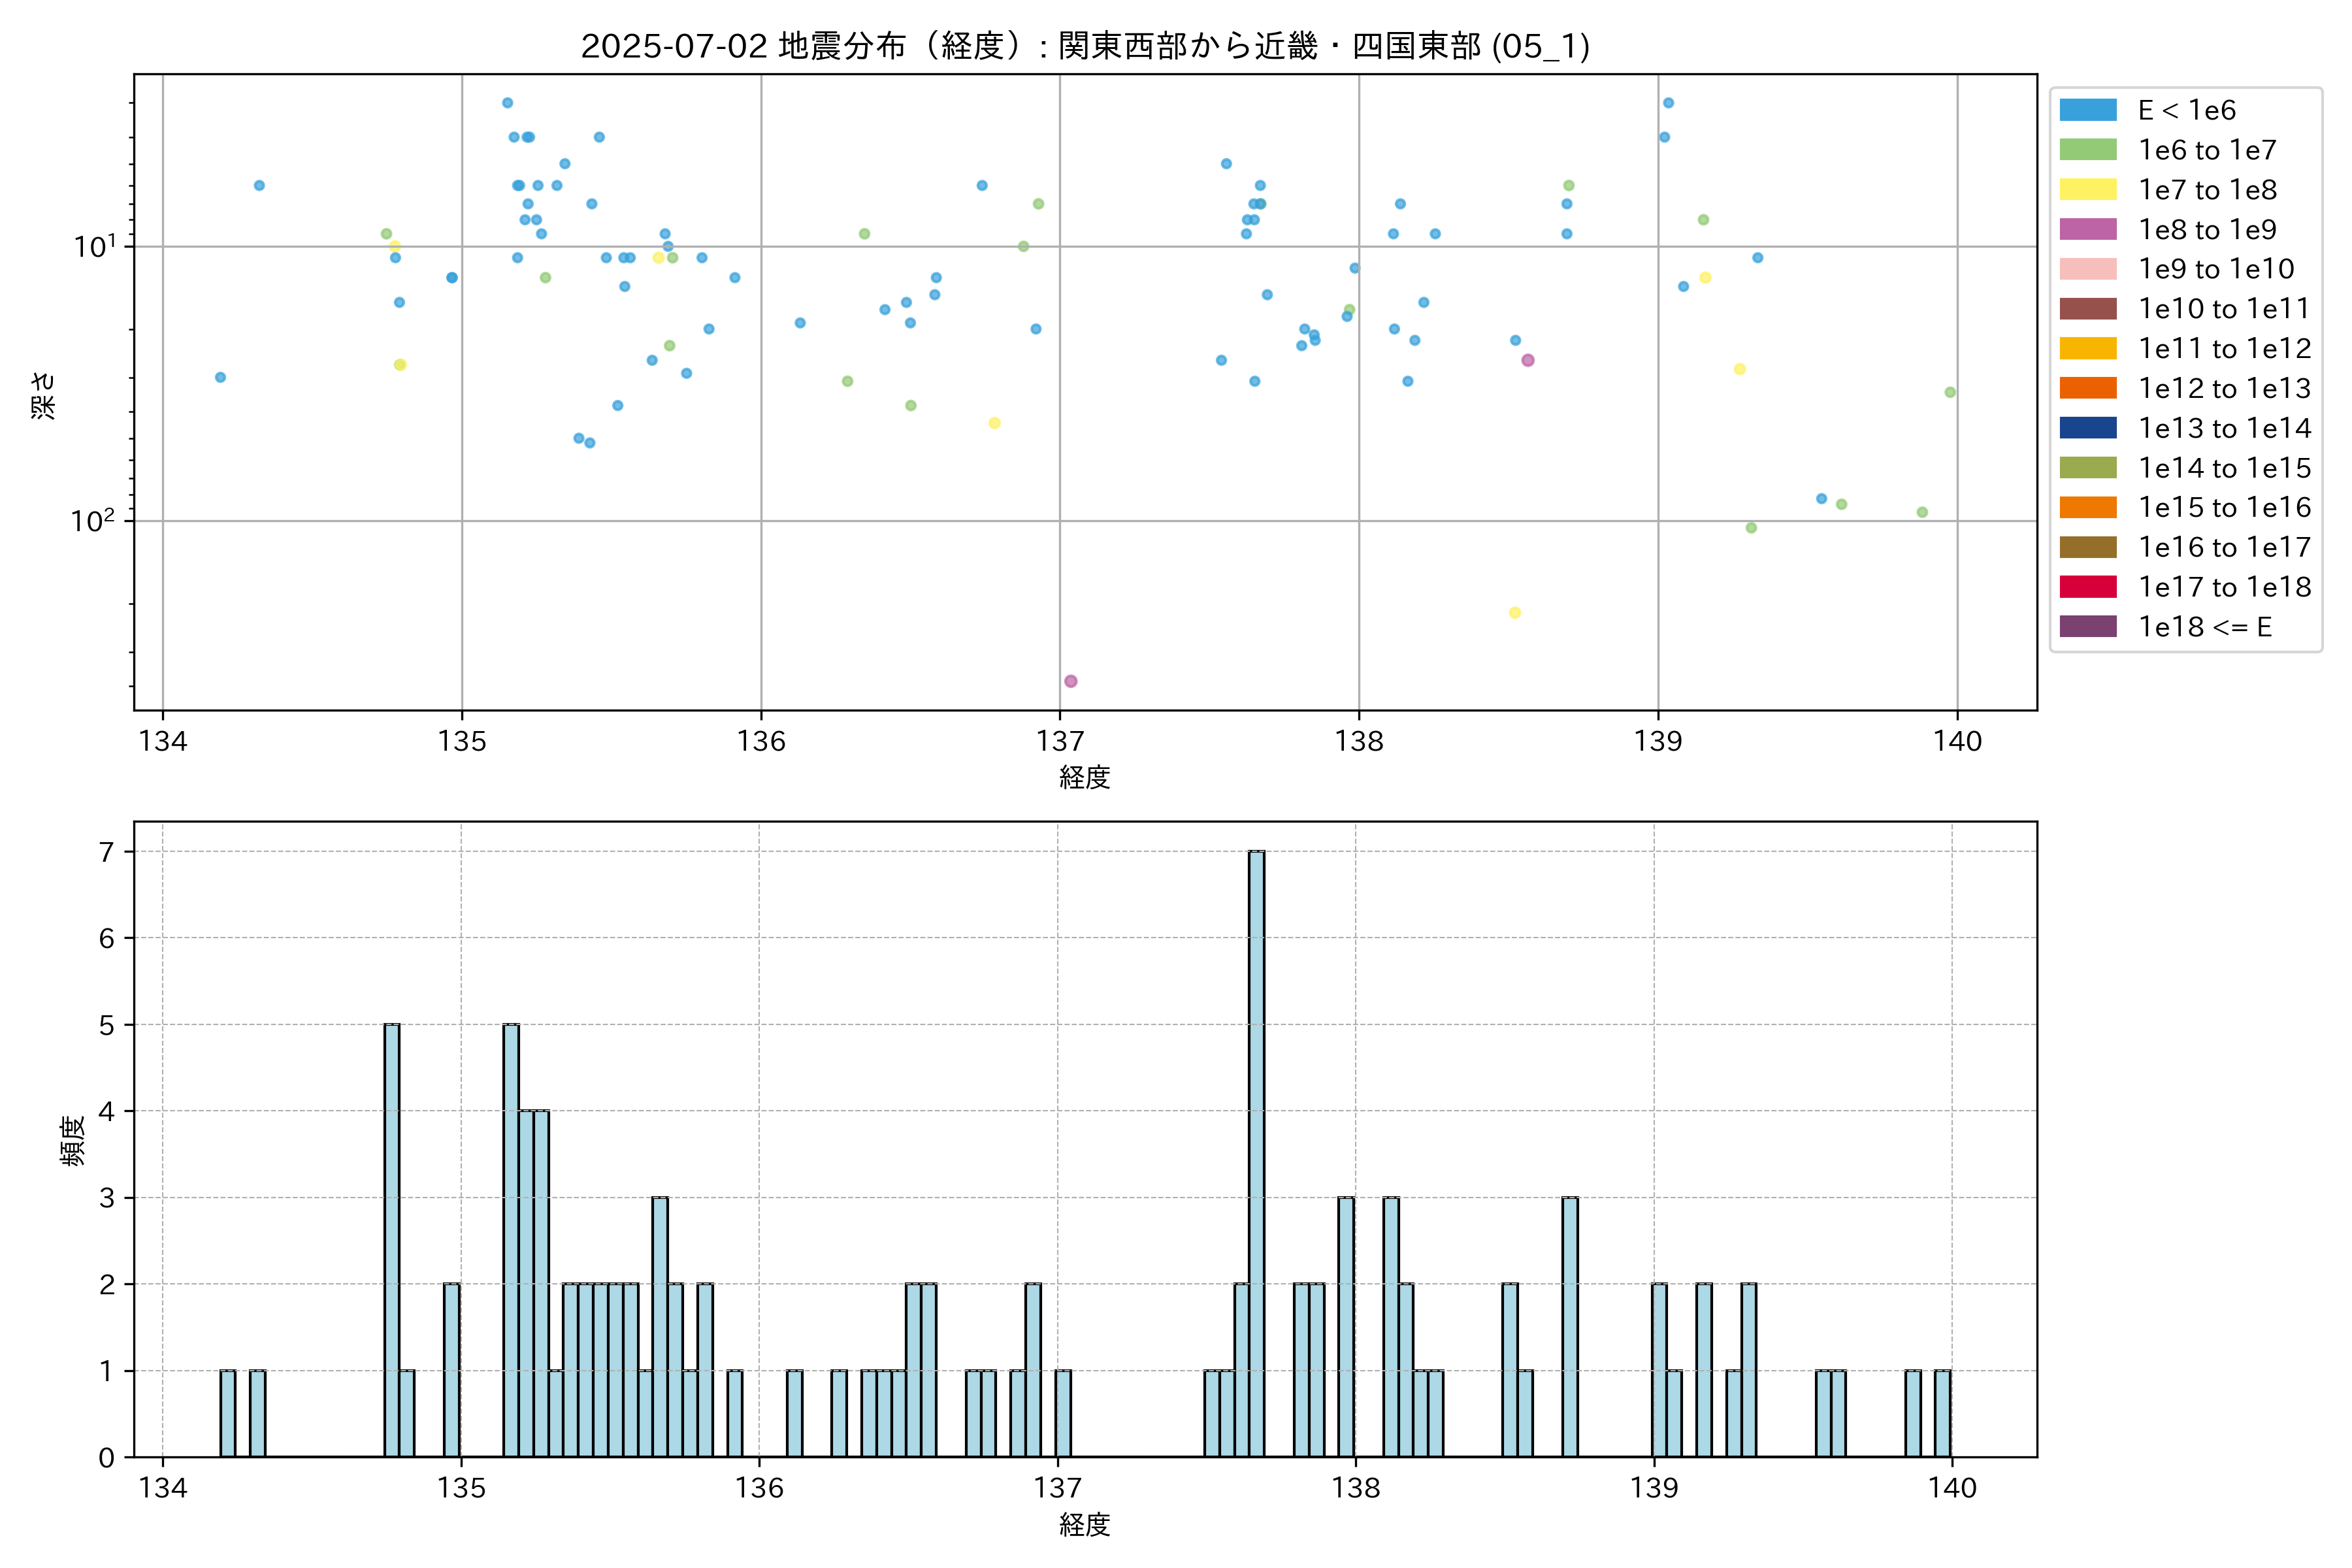Image resolution: width=2352 pixels, height=1568 pixels.
Task: Click the purple scatter point near longitude 137
Action: (x=1070, y=681)
